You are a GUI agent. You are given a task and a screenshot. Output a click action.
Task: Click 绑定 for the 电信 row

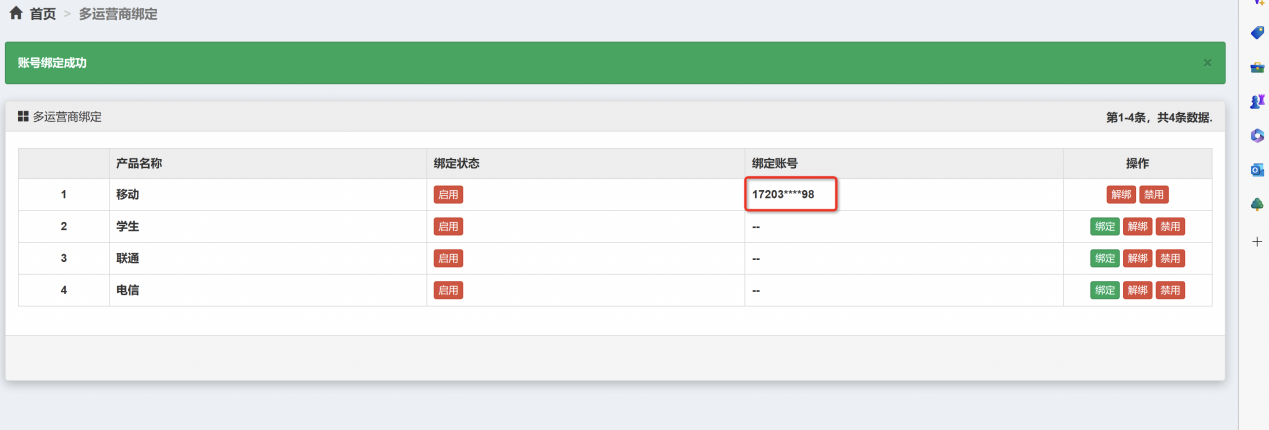pos(1104,291)
